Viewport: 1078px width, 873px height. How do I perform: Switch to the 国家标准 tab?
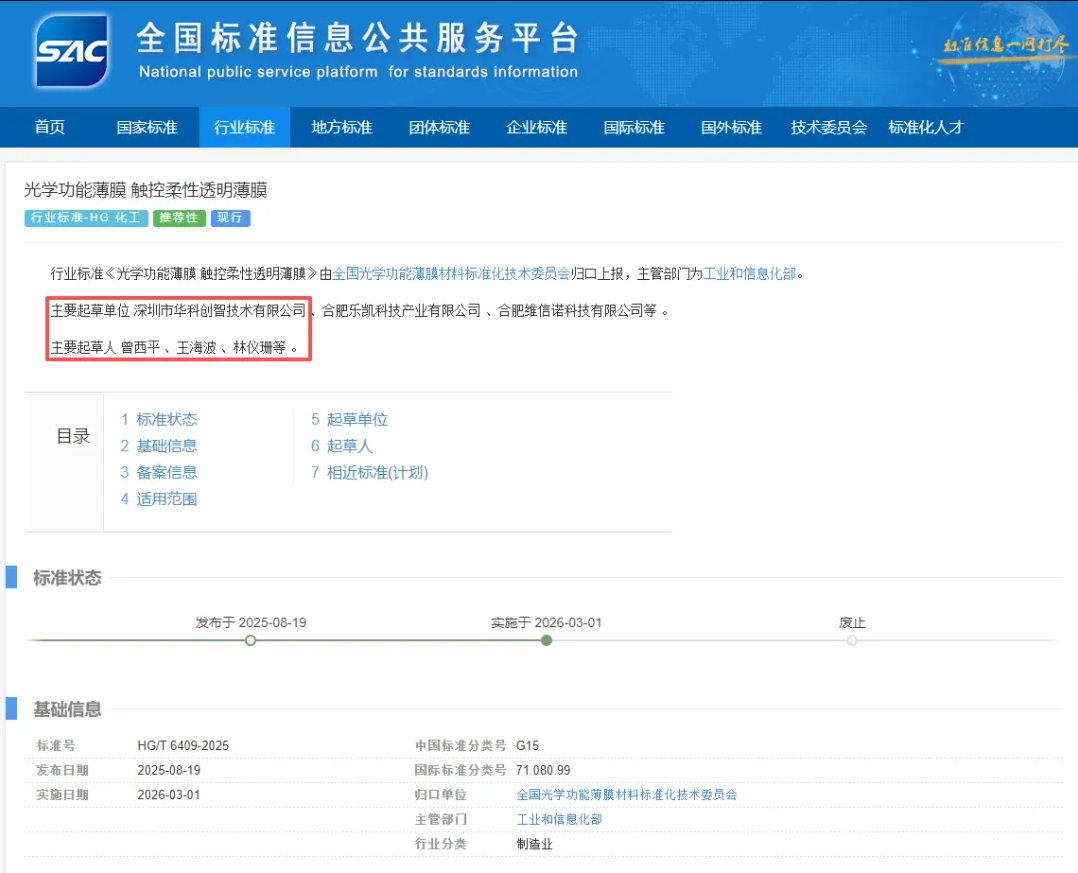(147, 127)
